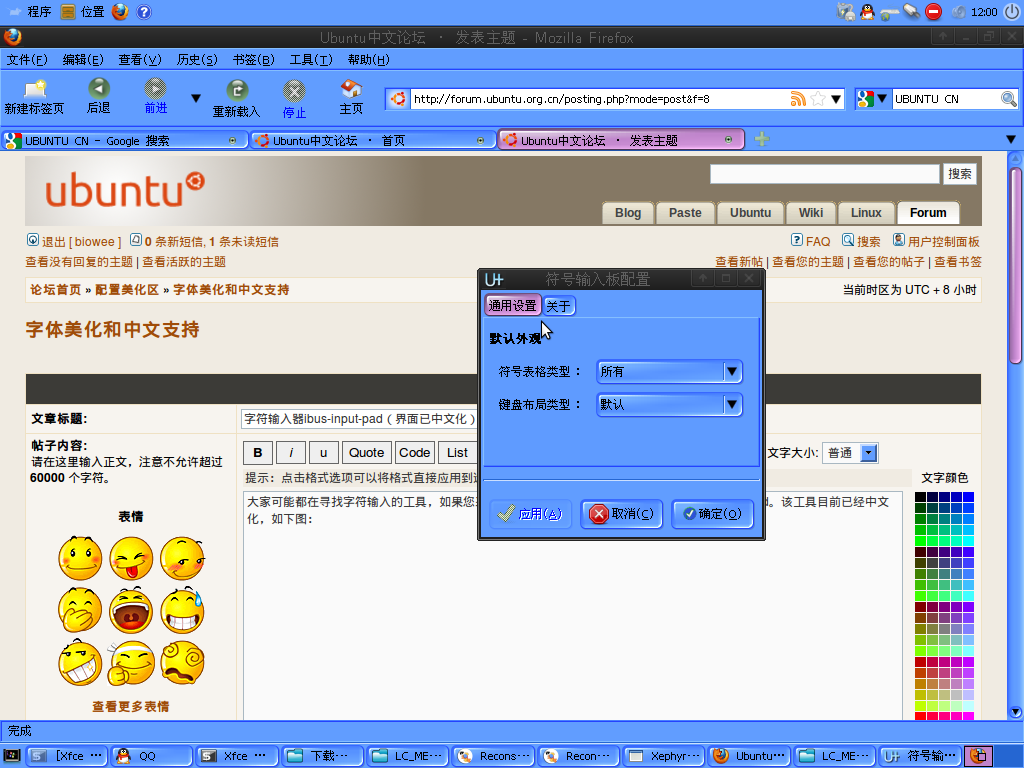Image resolution: width=1024 pixels, height=768 pixels.
Task: Click the 应用(A) apply button
Action: click(531, 514)
